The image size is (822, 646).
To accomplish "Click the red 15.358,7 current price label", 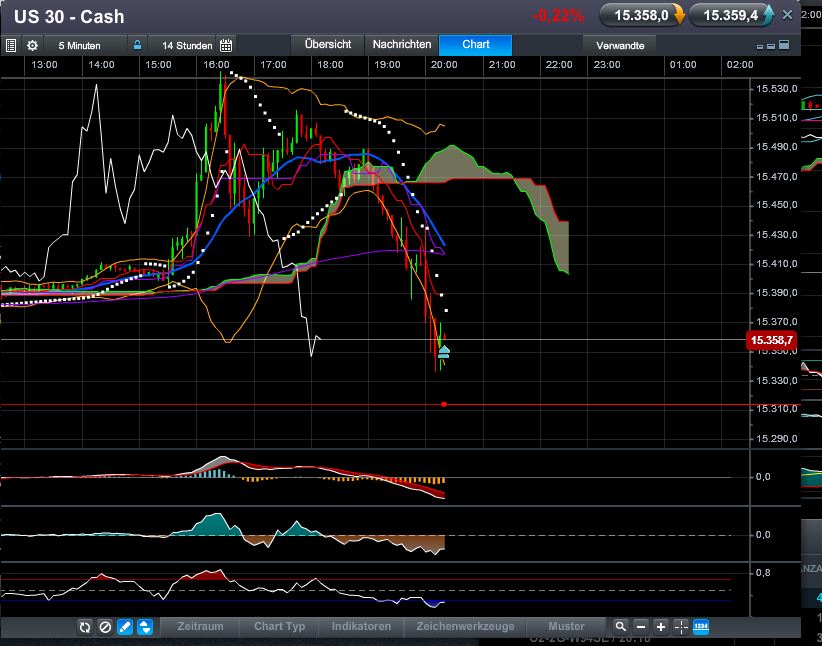I will pos(772,340).
